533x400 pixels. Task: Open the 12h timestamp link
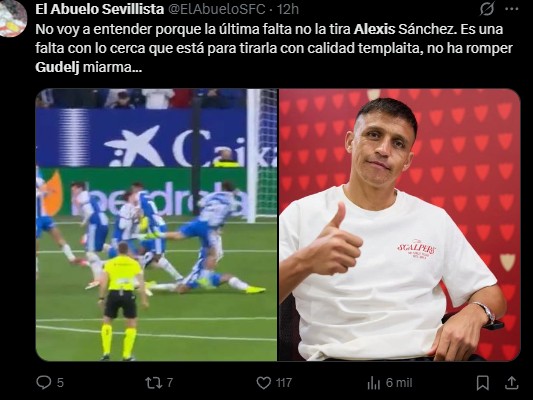pos(288,9)
